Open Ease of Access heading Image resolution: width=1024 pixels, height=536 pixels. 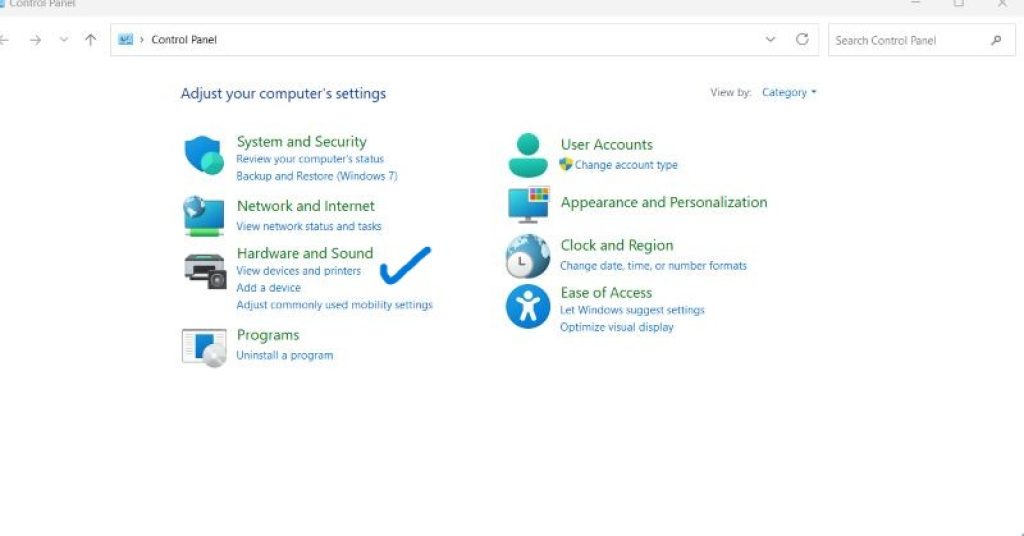point(606,292)
